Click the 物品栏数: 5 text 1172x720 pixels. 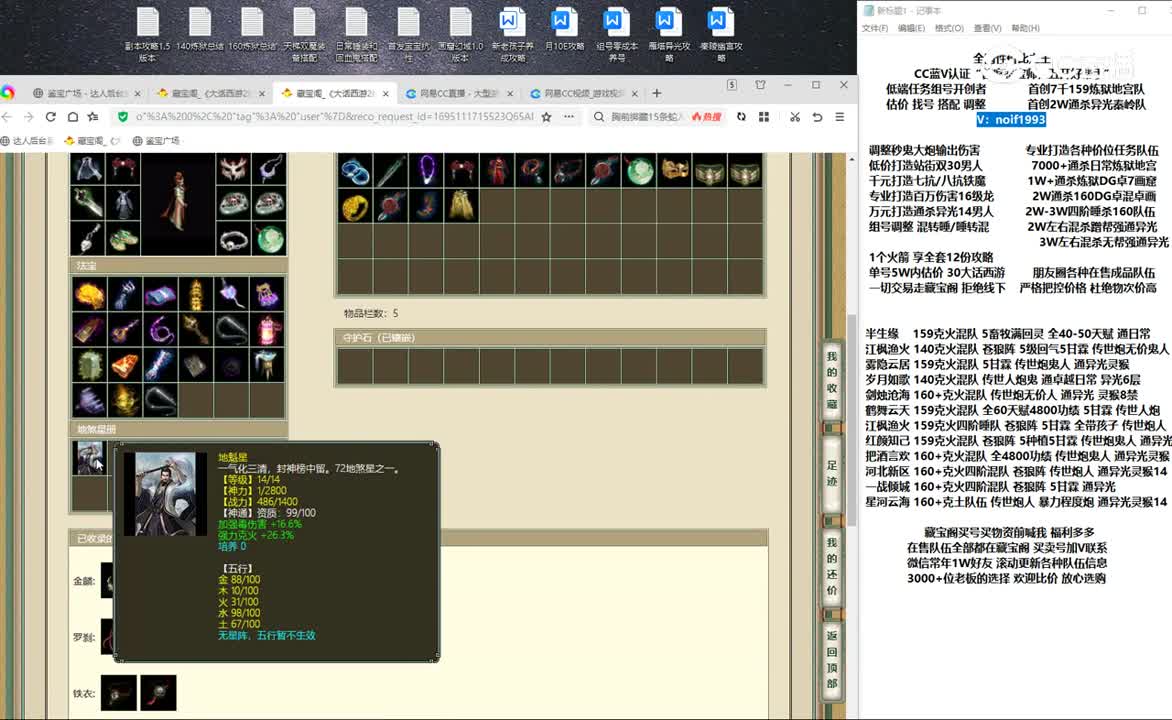click(371, 313)
